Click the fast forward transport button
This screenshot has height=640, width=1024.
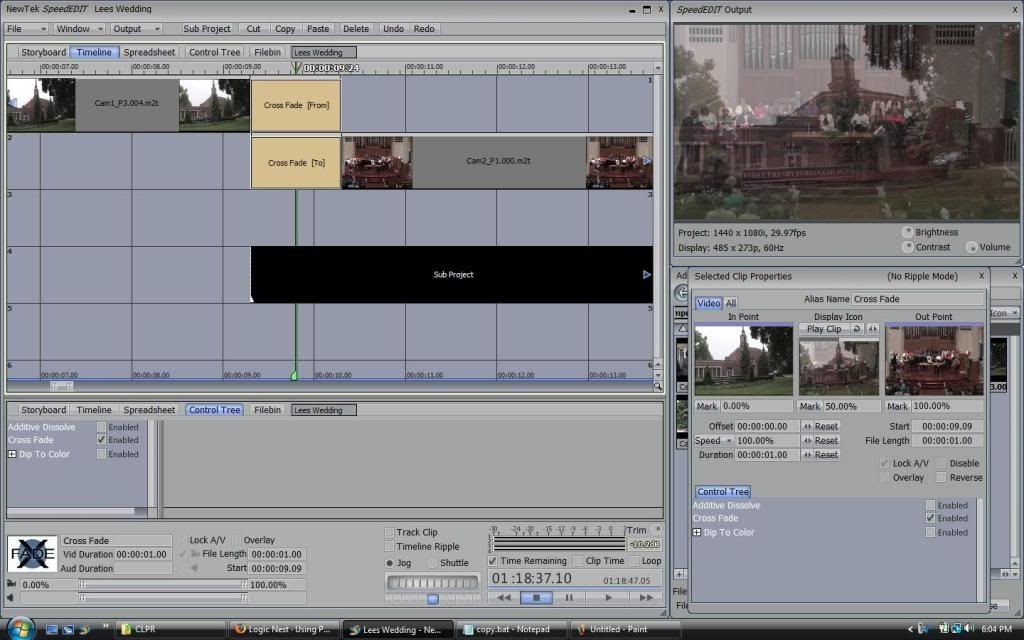(646, 598)
